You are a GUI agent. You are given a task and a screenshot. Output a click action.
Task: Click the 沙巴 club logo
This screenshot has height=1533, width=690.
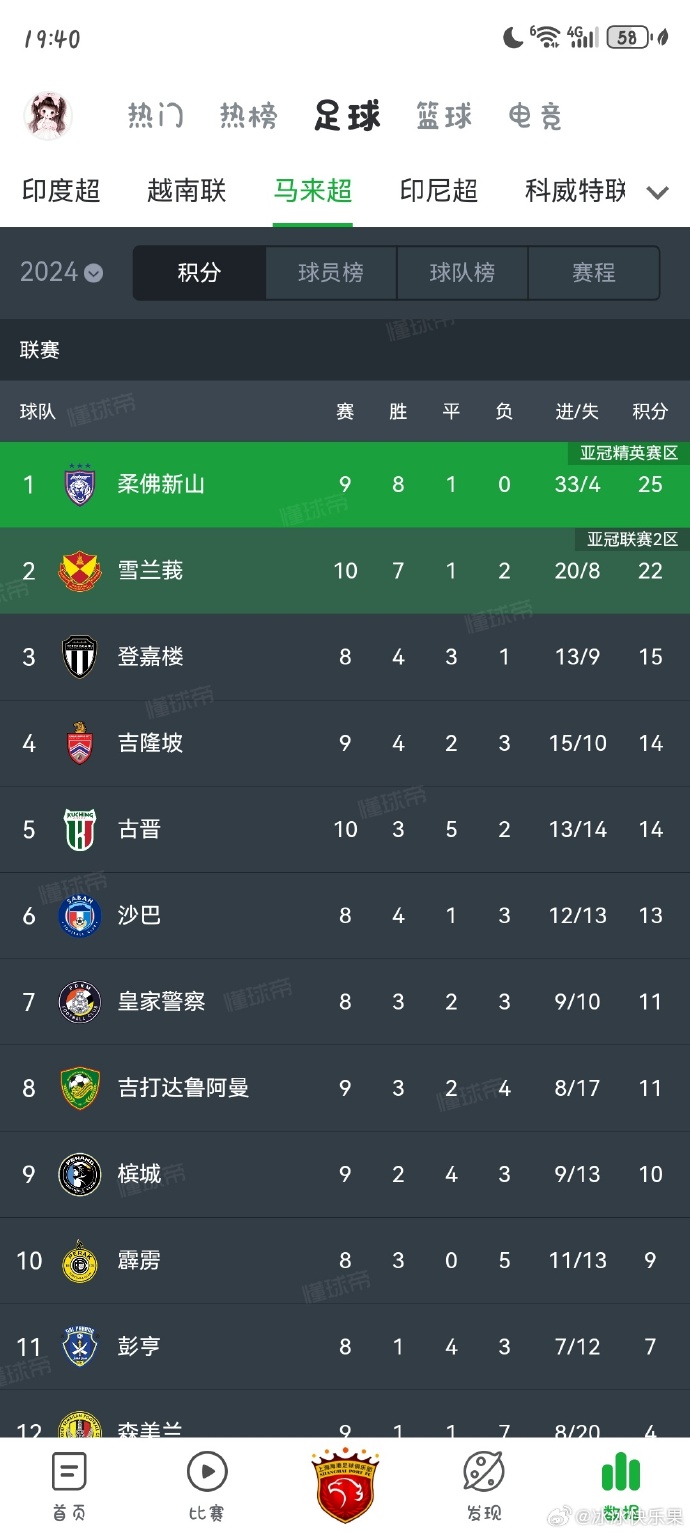pyautogui.click(x=80, y=915)
